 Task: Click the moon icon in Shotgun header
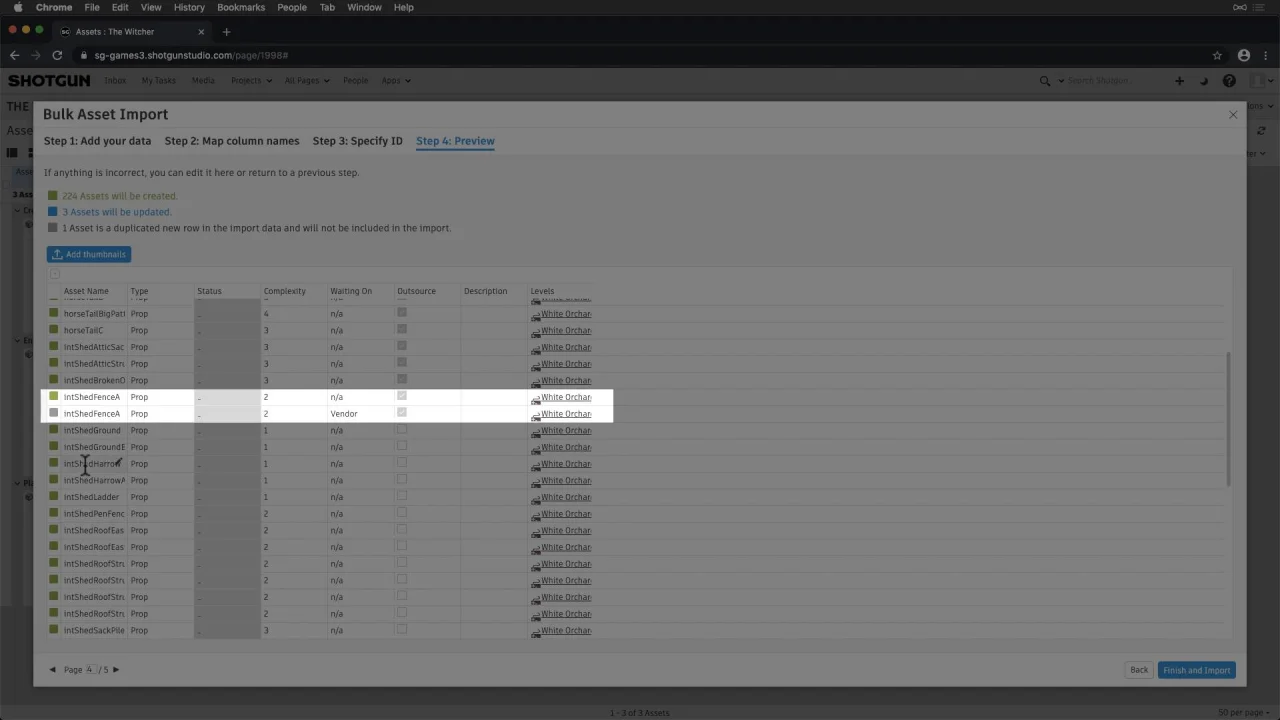point(1204,81)
